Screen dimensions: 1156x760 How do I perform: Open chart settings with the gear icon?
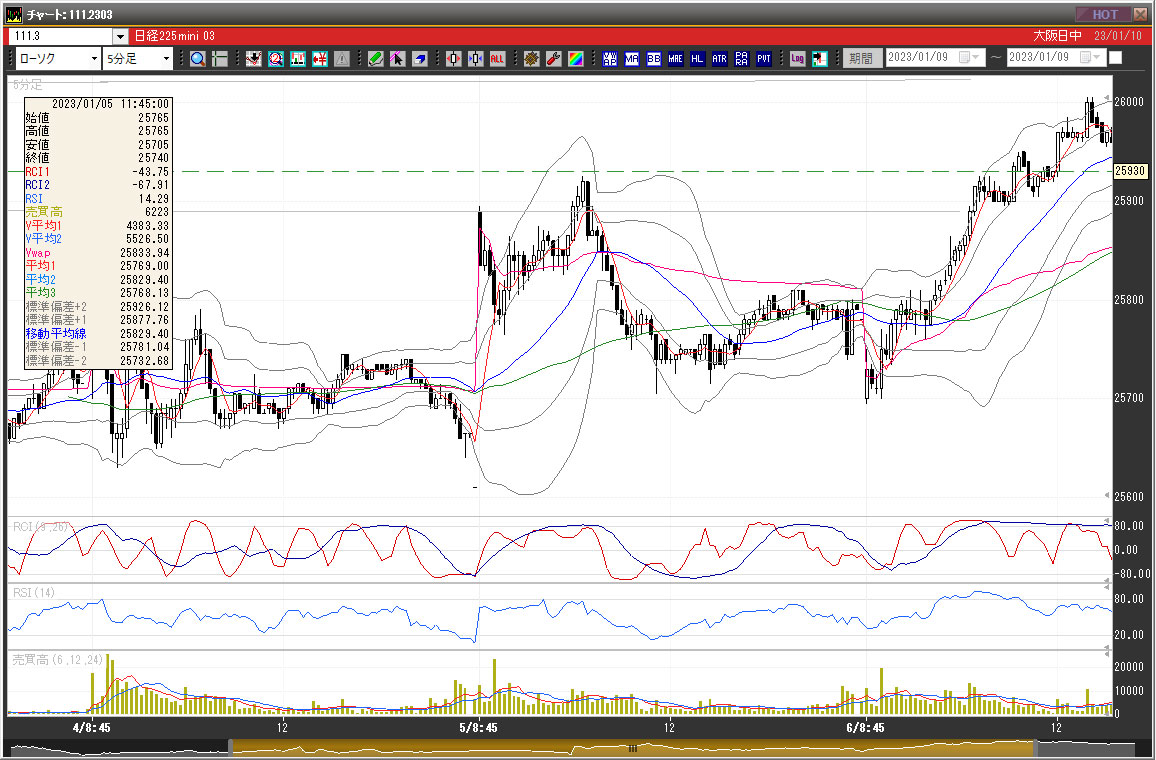pos(532,59)
